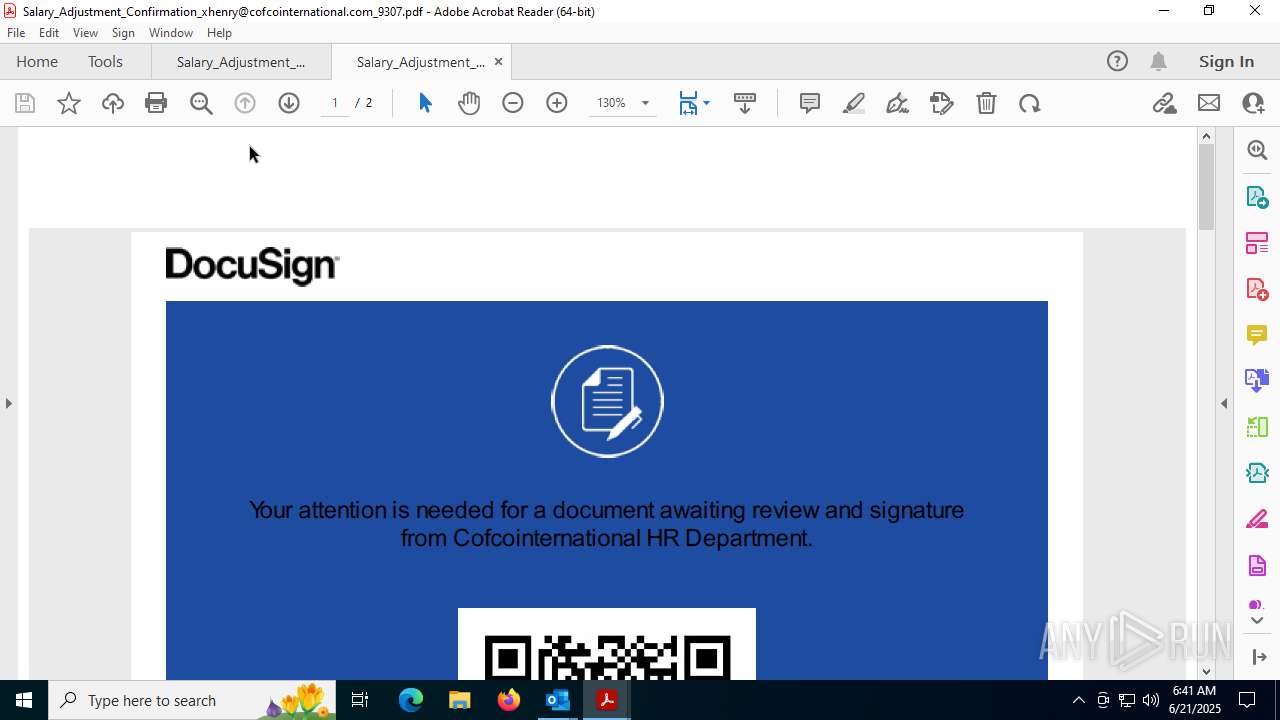
Task: Open the help question mark icon
Action: pyautogui.click(x=1117, y=62)
